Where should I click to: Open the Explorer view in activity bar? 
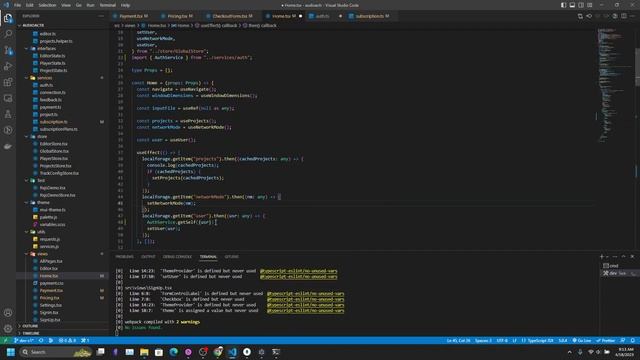coord(8,18)
